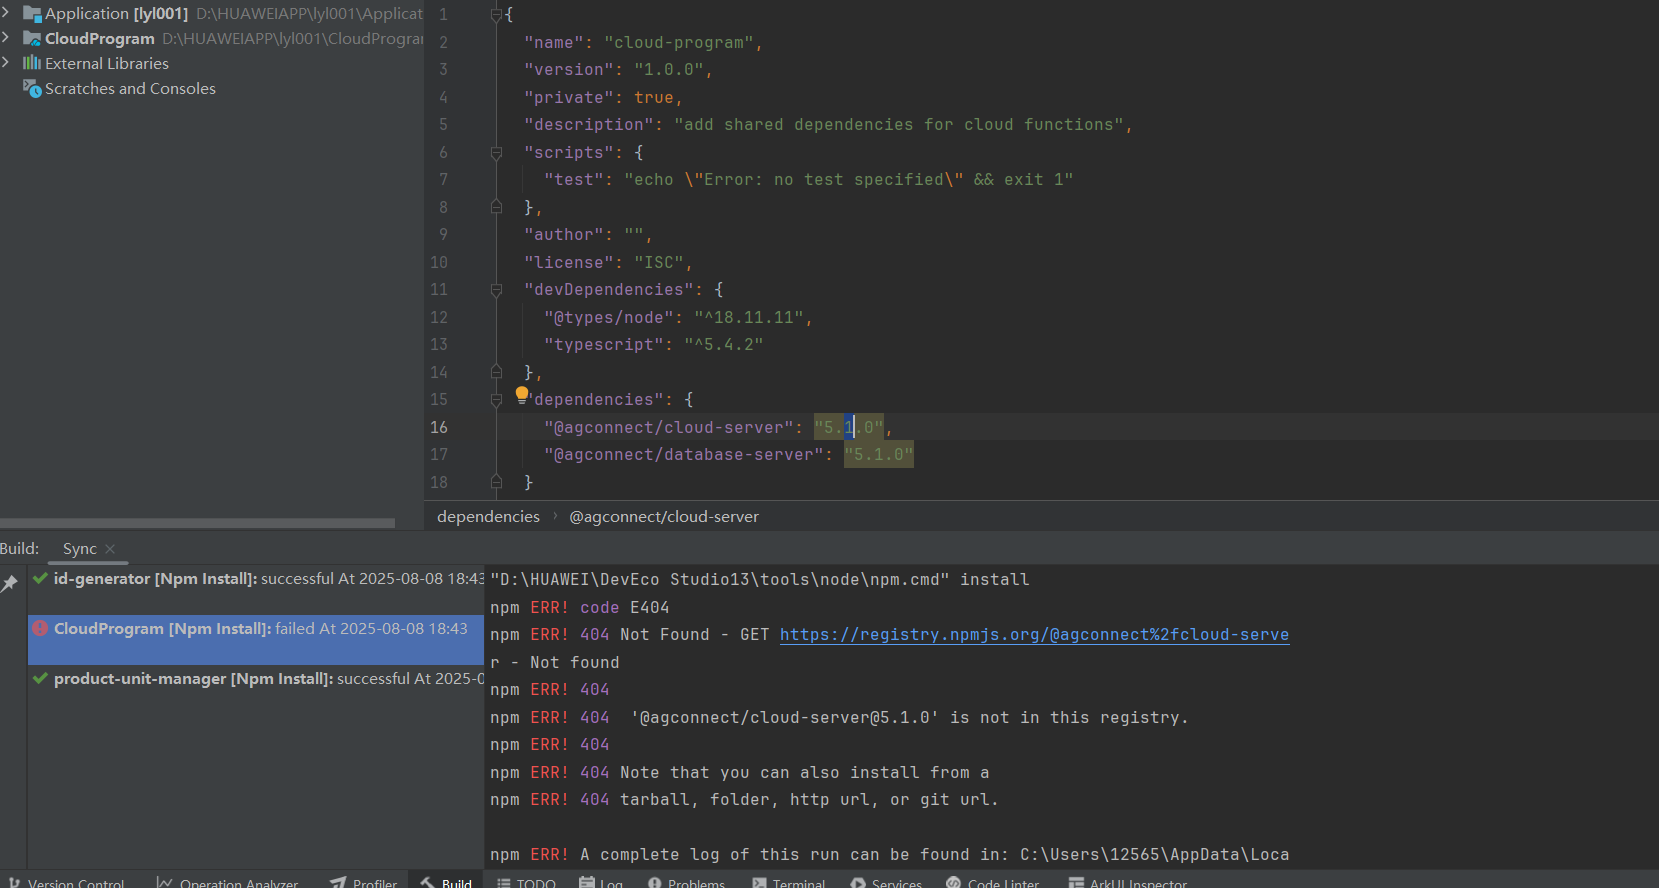The height and width of the screenshot is (888, 1659).
Task: Click the Scratches and Consoles icon
Action: tap(32, 88)
